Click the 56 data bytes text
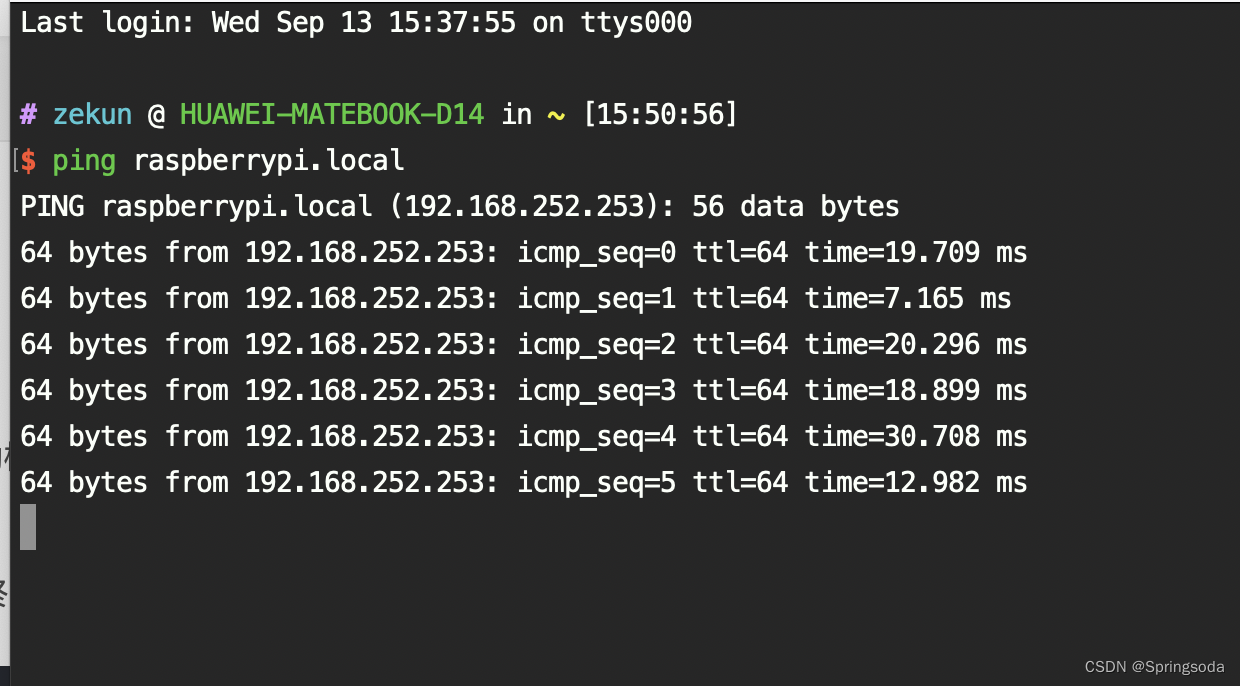 pos(795,207)
